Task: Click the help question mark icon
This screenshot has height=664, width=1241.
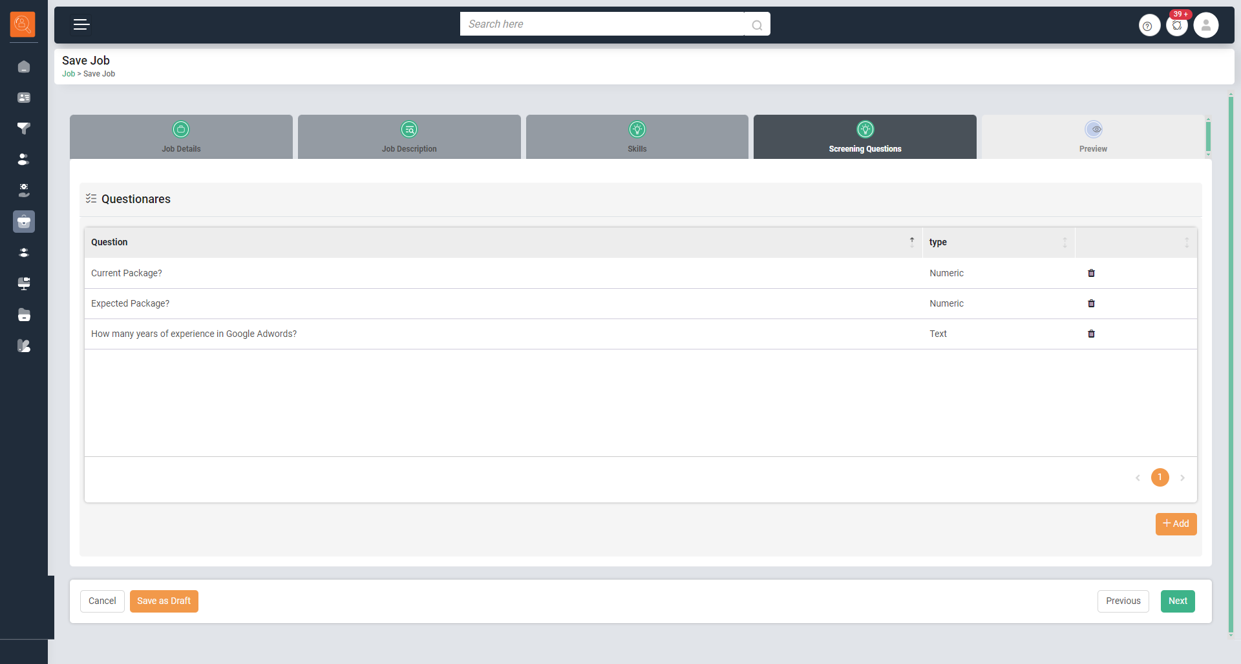Action: tap(1149, 26)
